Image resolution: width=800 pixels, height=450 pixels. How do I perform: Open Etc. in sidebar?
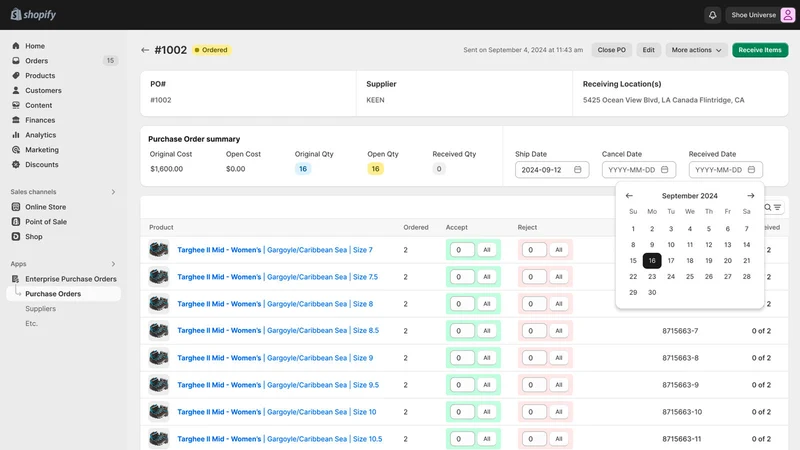[x=31, y=323]
